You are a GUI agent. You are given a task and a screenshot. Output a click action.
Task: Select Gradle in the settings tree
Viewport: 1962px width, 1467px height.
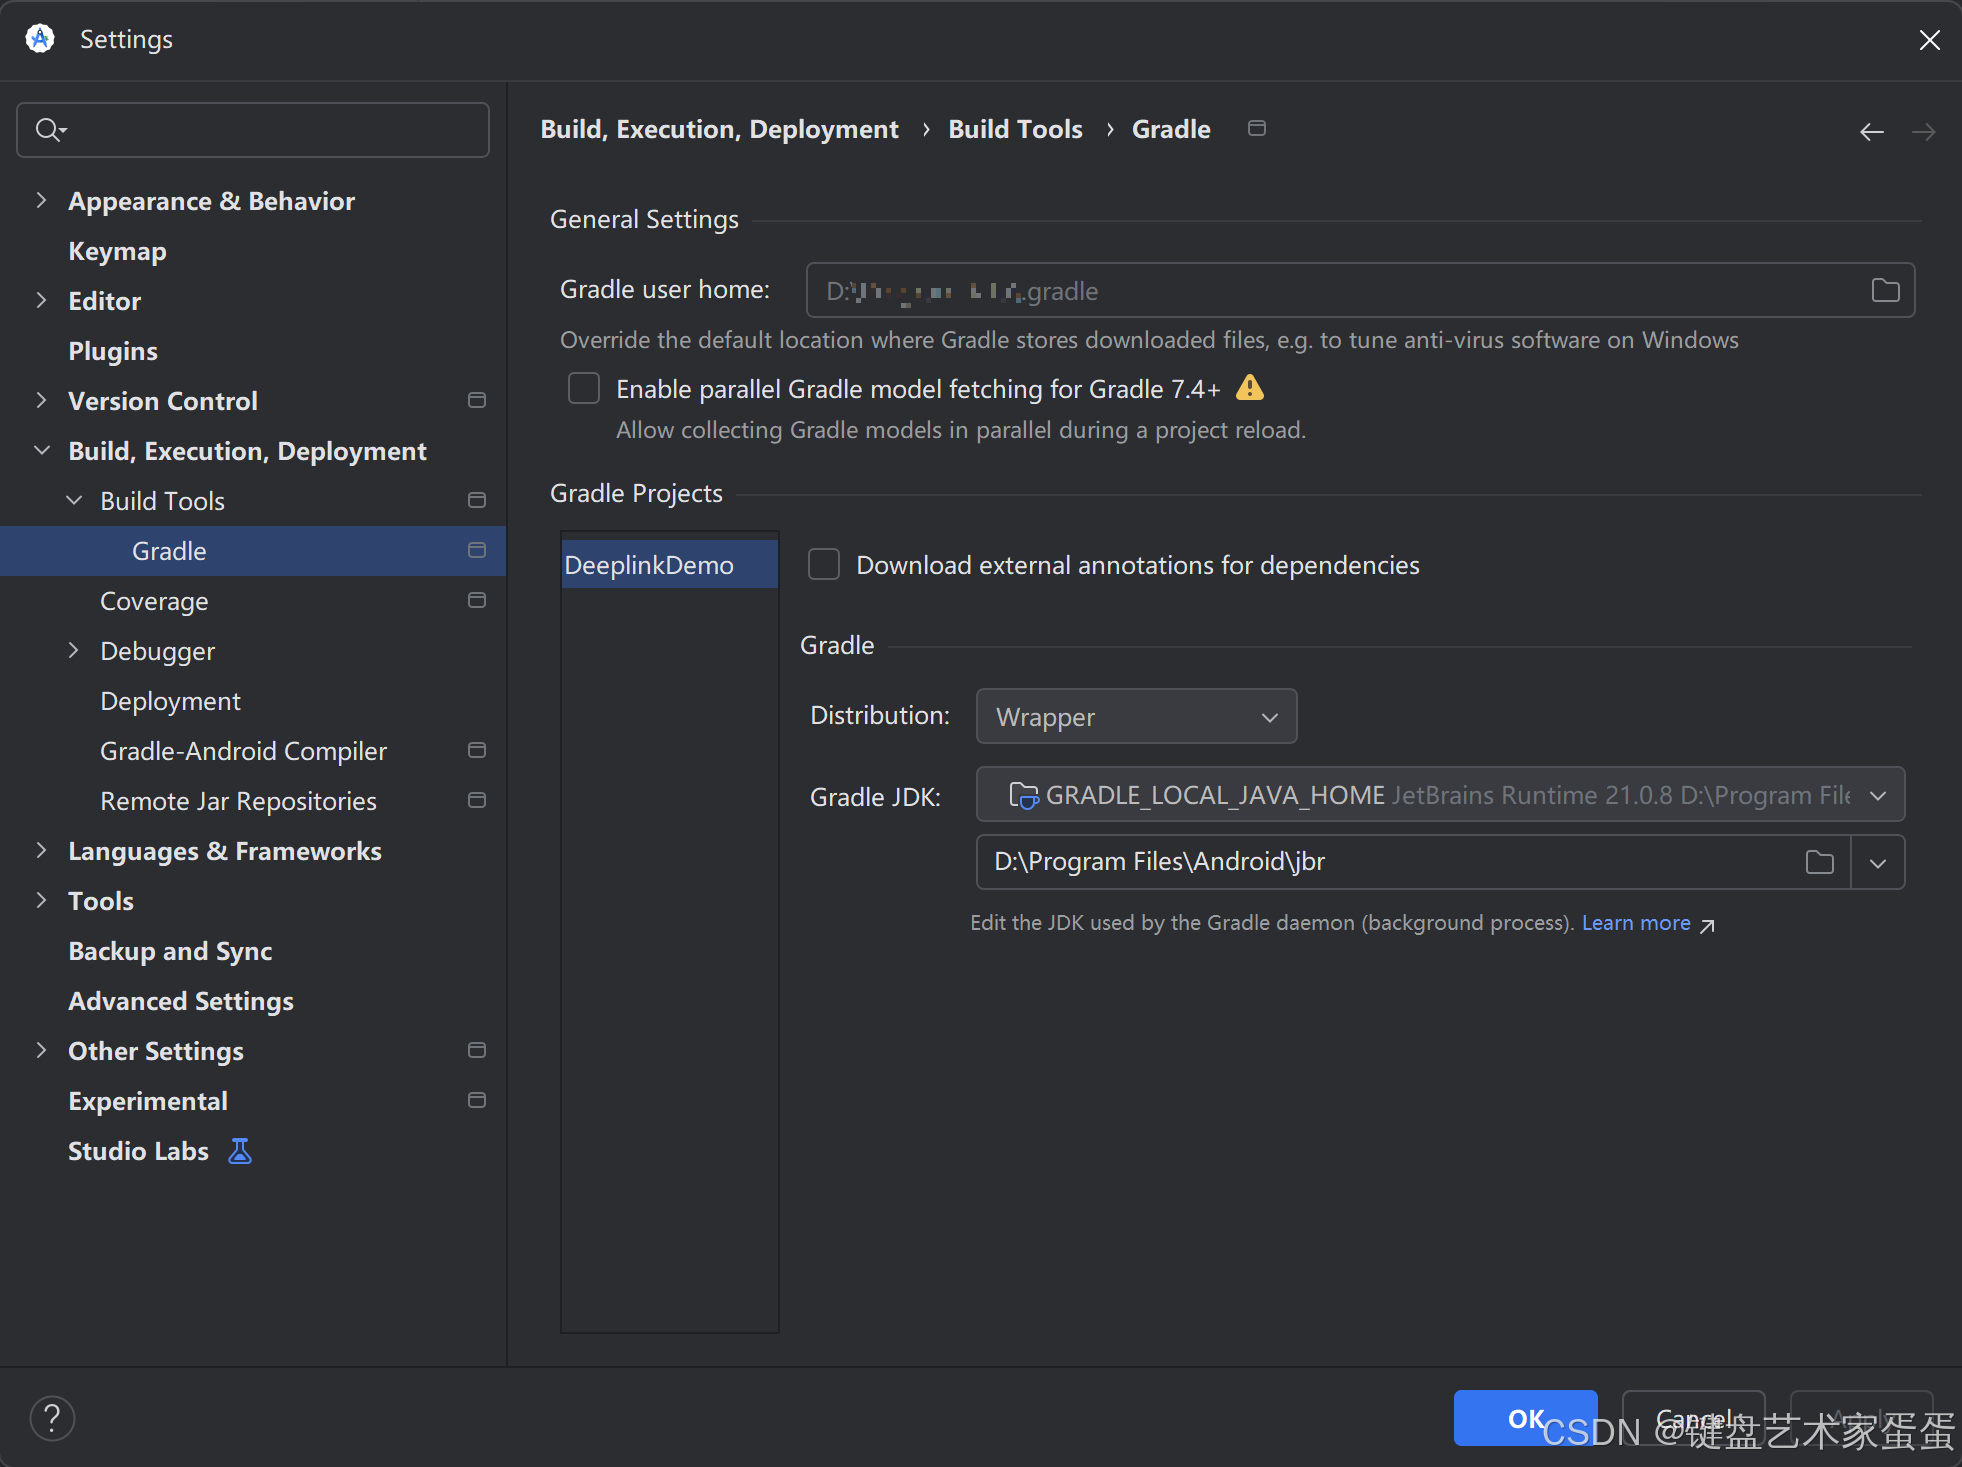(253, 551)
